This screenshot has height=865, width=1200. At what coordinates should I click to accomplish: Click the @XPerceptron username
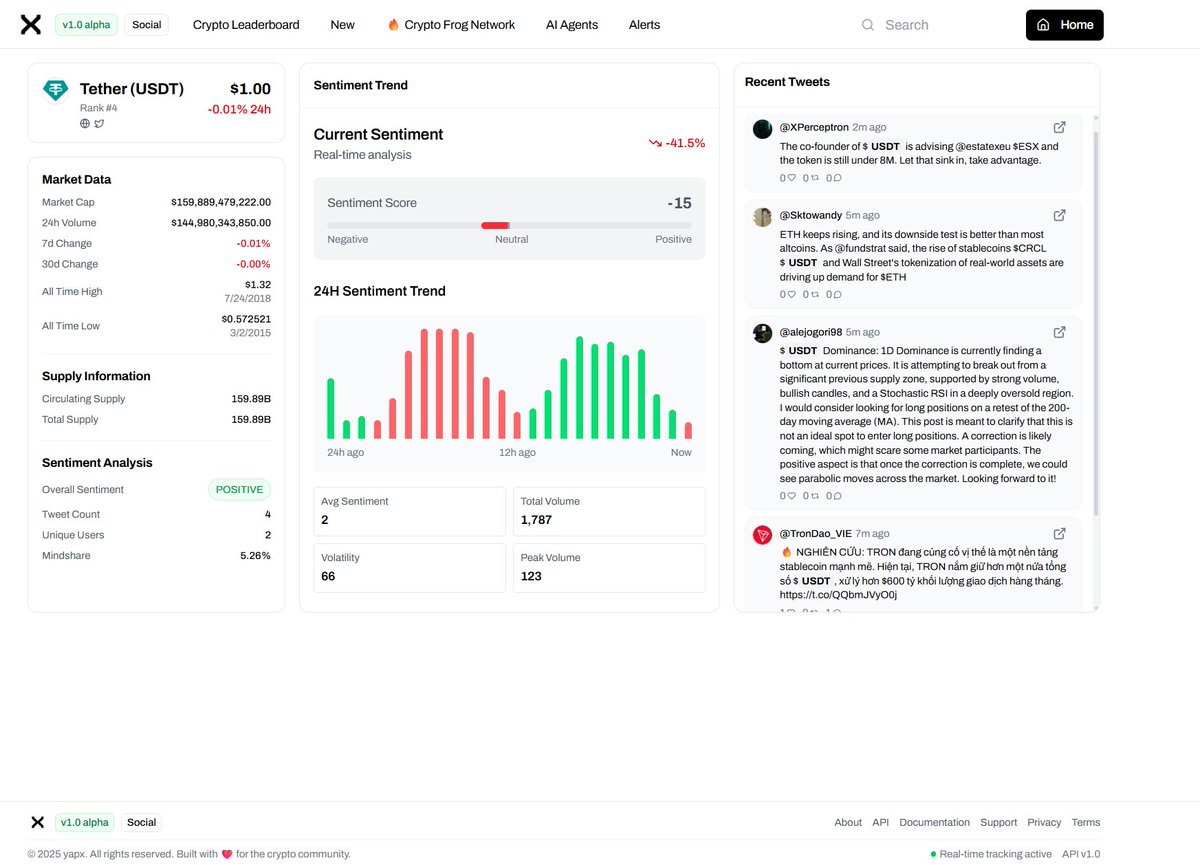point(814,127)
